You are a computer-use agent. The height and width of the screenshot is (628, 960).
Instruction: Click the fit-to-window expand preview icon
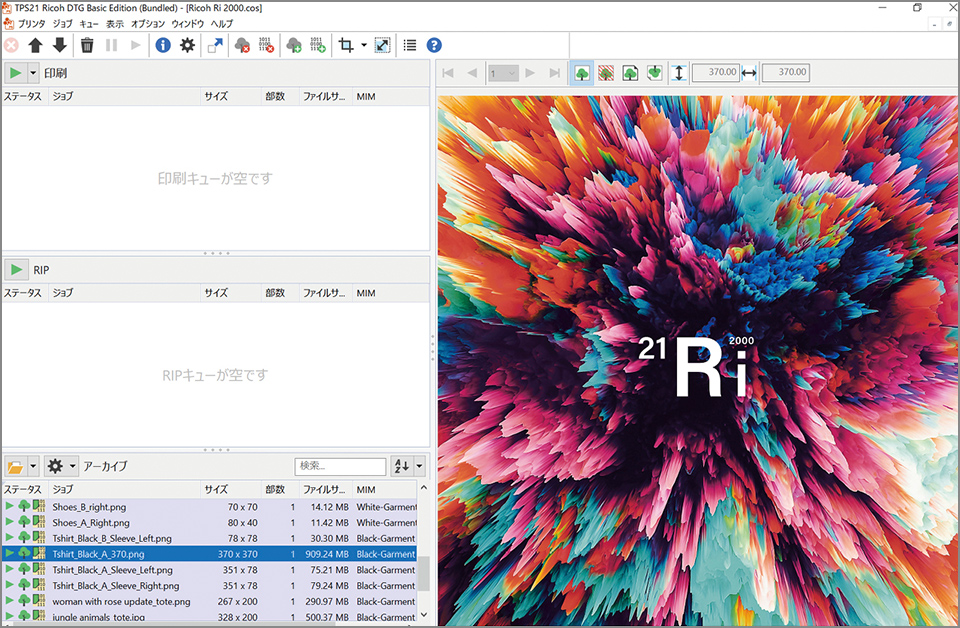click(382, 45)
